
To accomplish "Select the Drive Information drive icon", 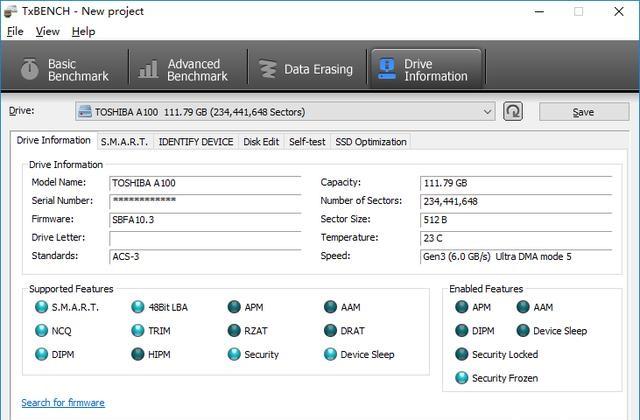I will 387,69.
